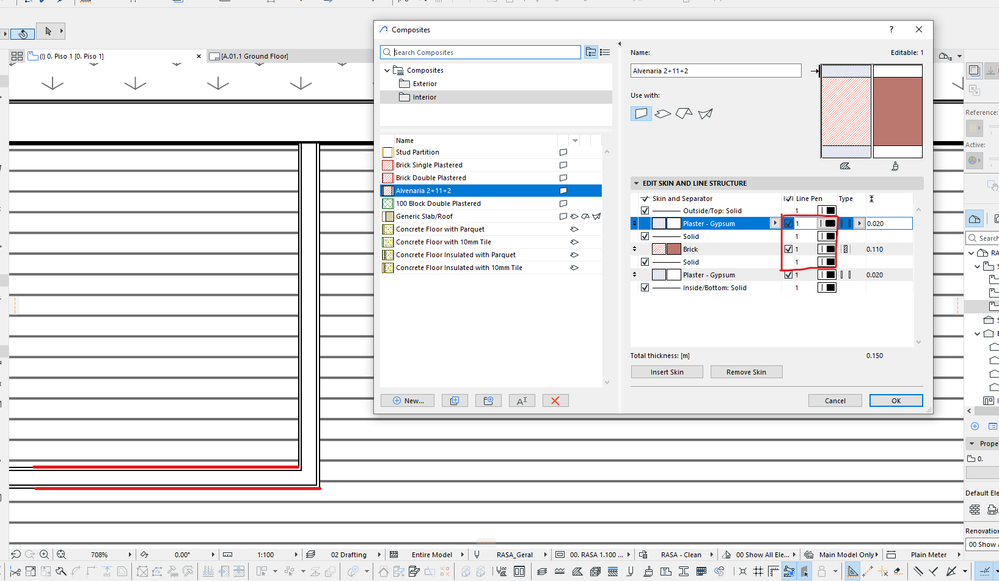Click Inside/Bottom: Solid line pen swatch
The image size is (999, 581).
[x=826, y=288]
